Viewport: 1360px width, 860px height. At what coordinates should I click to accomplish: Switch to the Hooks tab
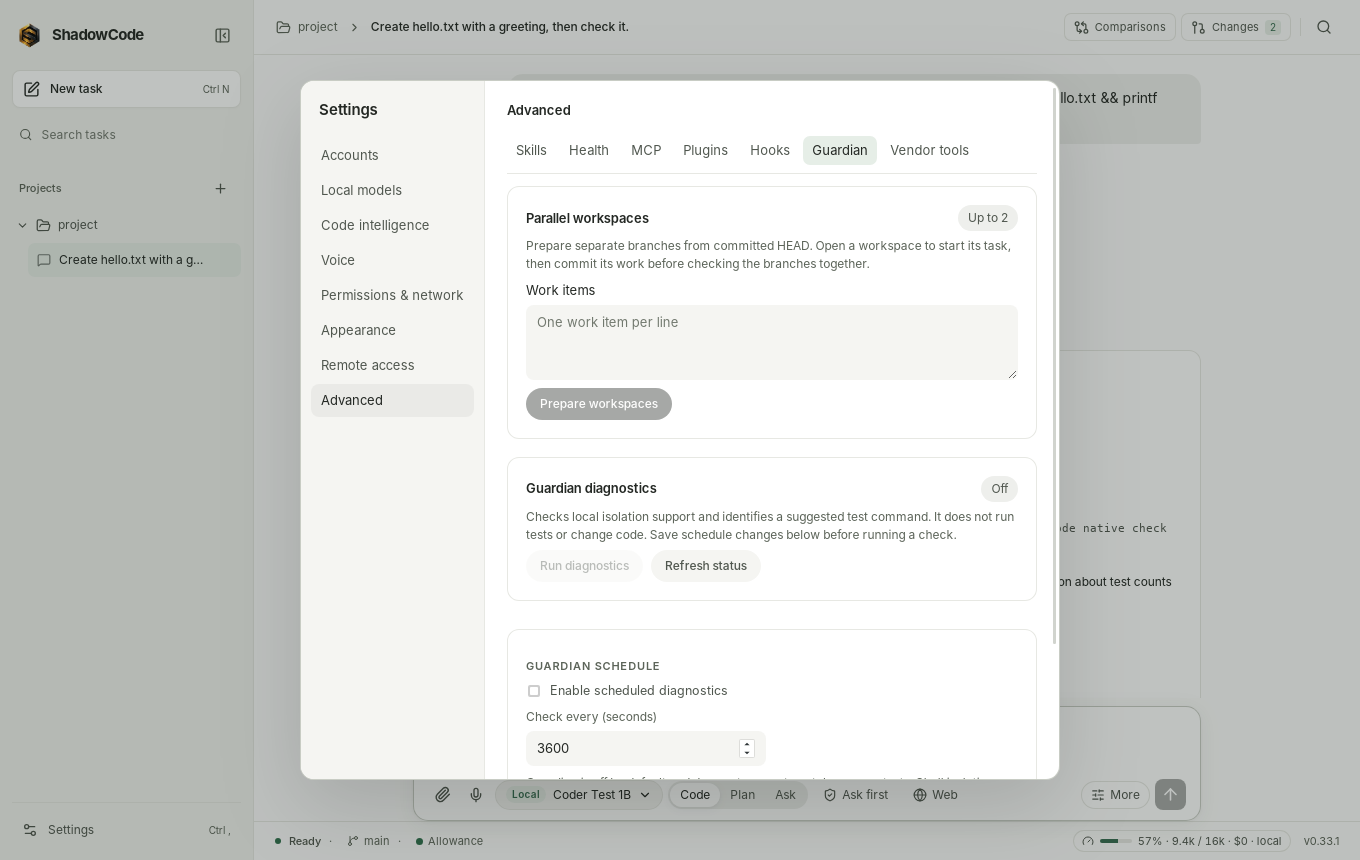pos(770,150)
